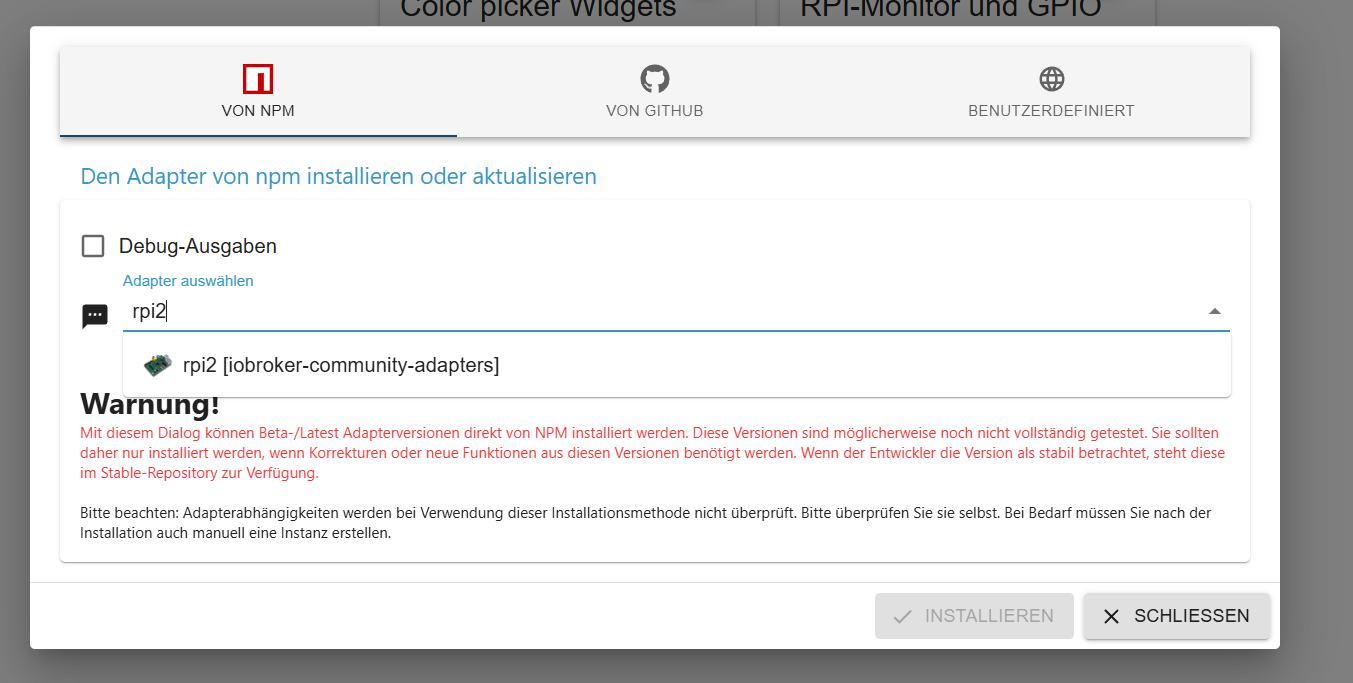This screenshot has width=1353, height=683.
Task: Click the rpi2 adapter board icon
Action: coord(158,365)
